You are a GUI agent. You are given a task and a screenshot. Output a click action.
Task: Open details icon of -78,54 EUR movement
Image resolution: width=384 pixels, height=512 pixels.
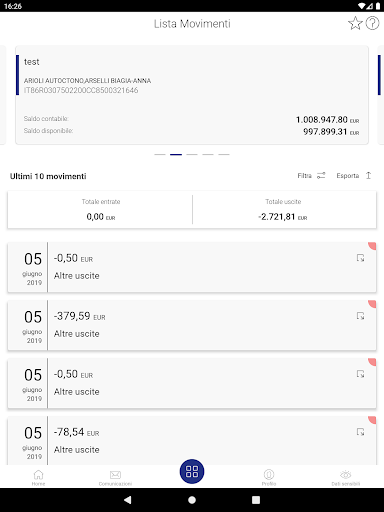(x=360, y=432)
